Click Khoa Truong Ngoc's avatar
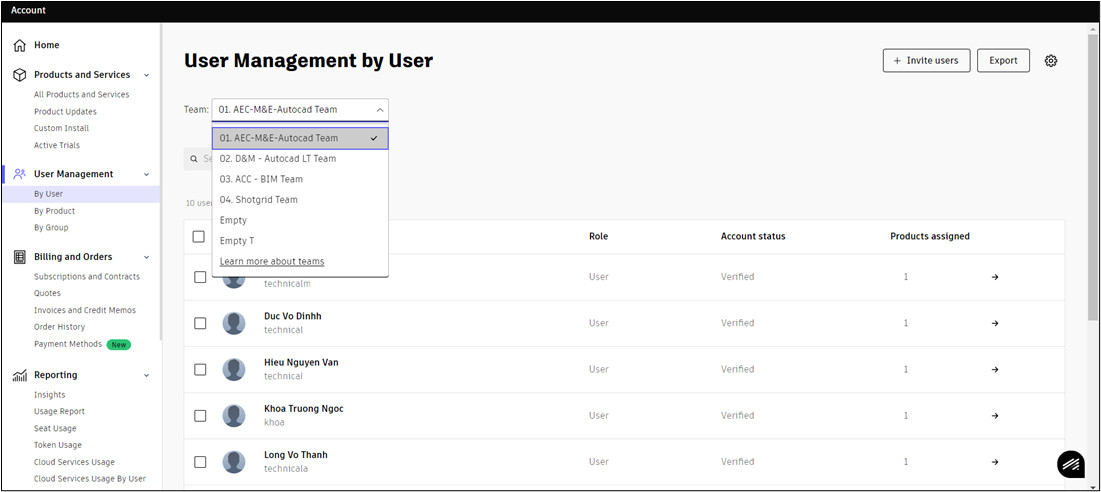Image resolution: width=1101 pixels, height=492 pixels. [x=234, y=415]
